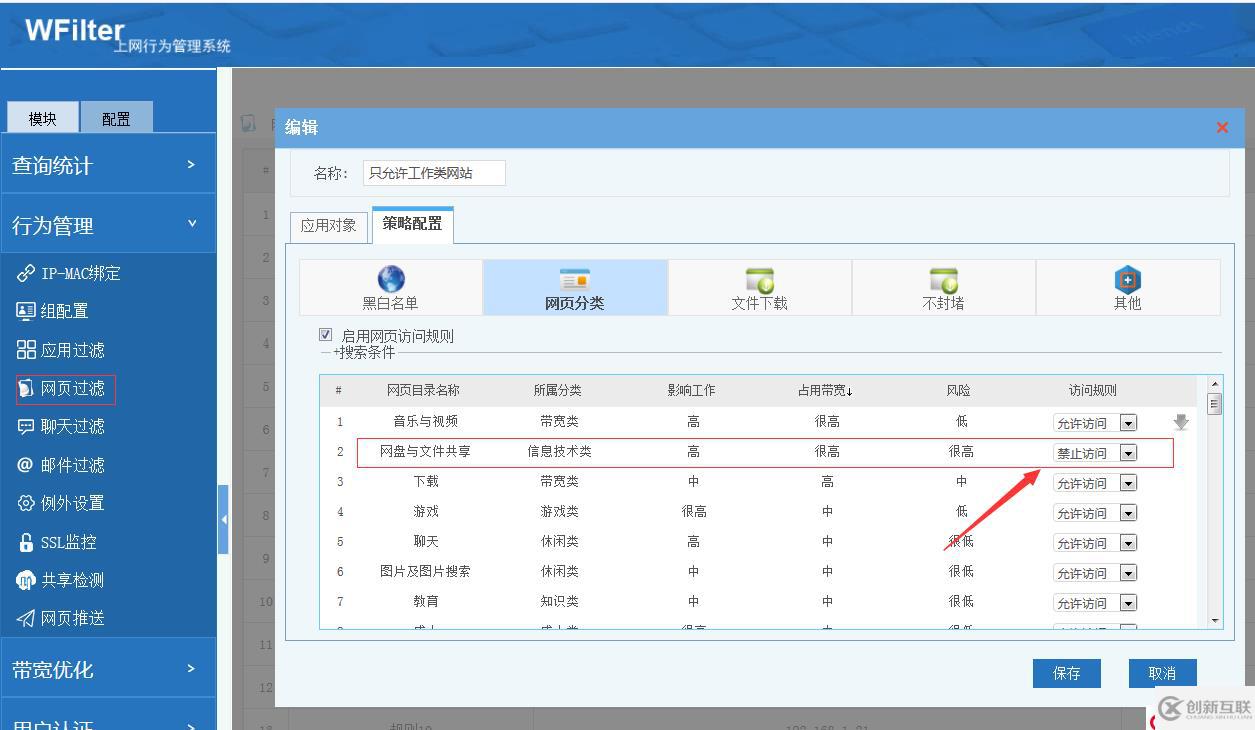1255x730 pixels.
Task: Expand the 带宽优化 sidebar section
Action: pyautogui.click(x=108, y=669)
